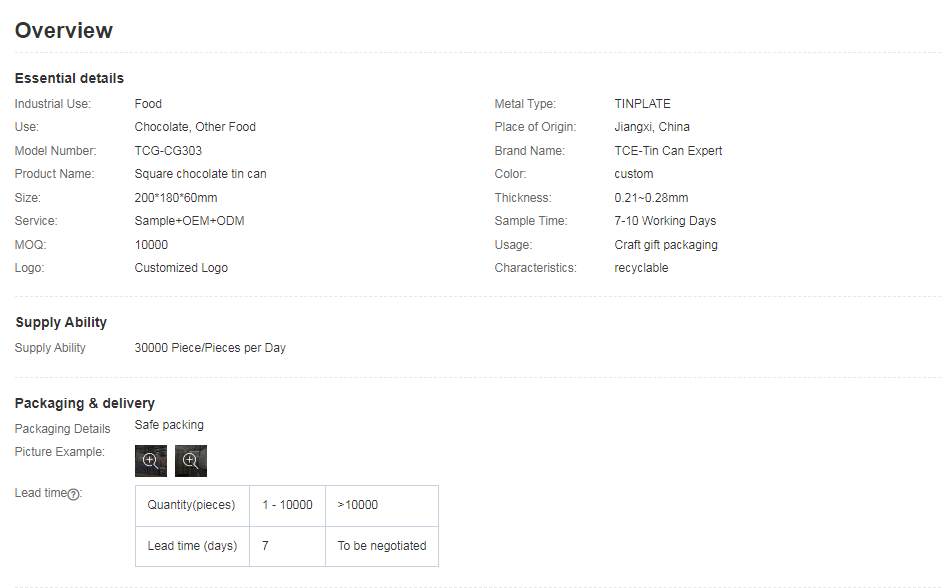The width and height of the screenshot is (944, 588).
Task: Click the Quantity(pieces) row header
Action: (191, 505)
